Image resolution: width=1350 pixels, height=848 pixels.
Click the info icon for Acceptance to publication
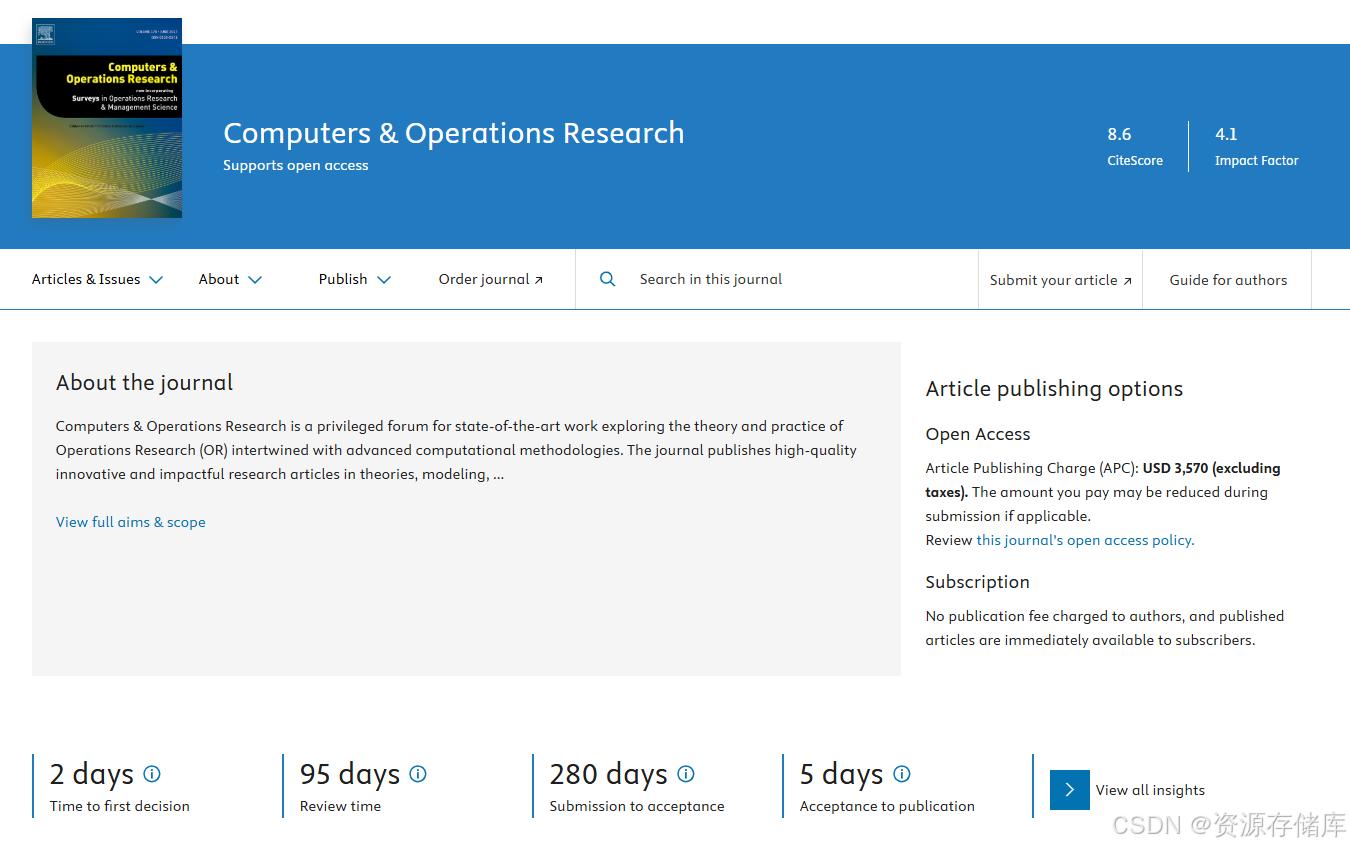902,774
